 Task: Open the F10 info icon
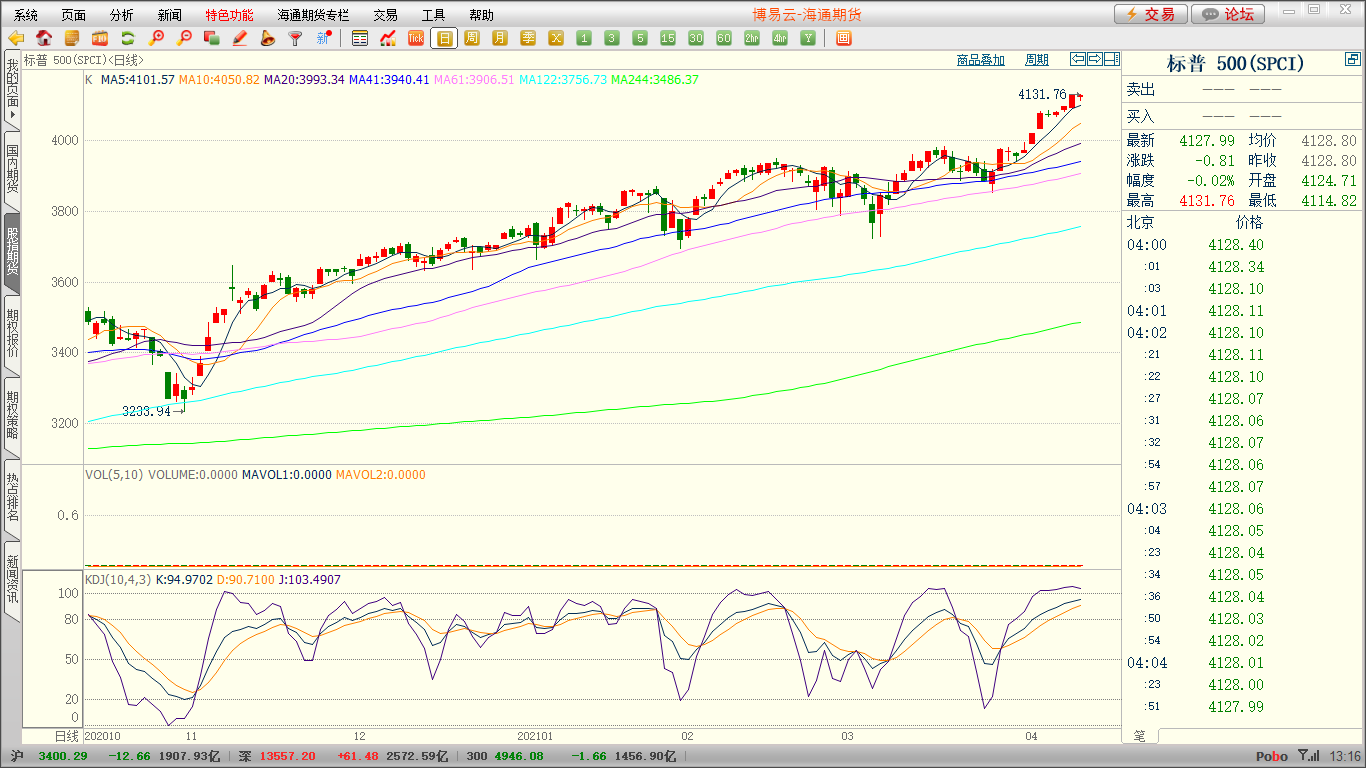(x=100, y=38)
